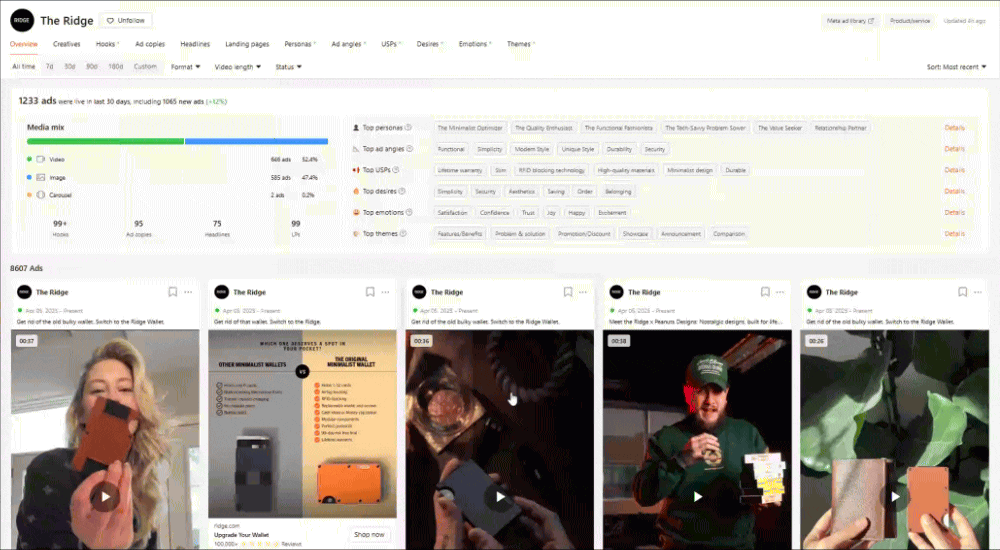This screenshot has width=1000, height=550.
Task: Open more options on third ad card
Action: pos(583,292)
